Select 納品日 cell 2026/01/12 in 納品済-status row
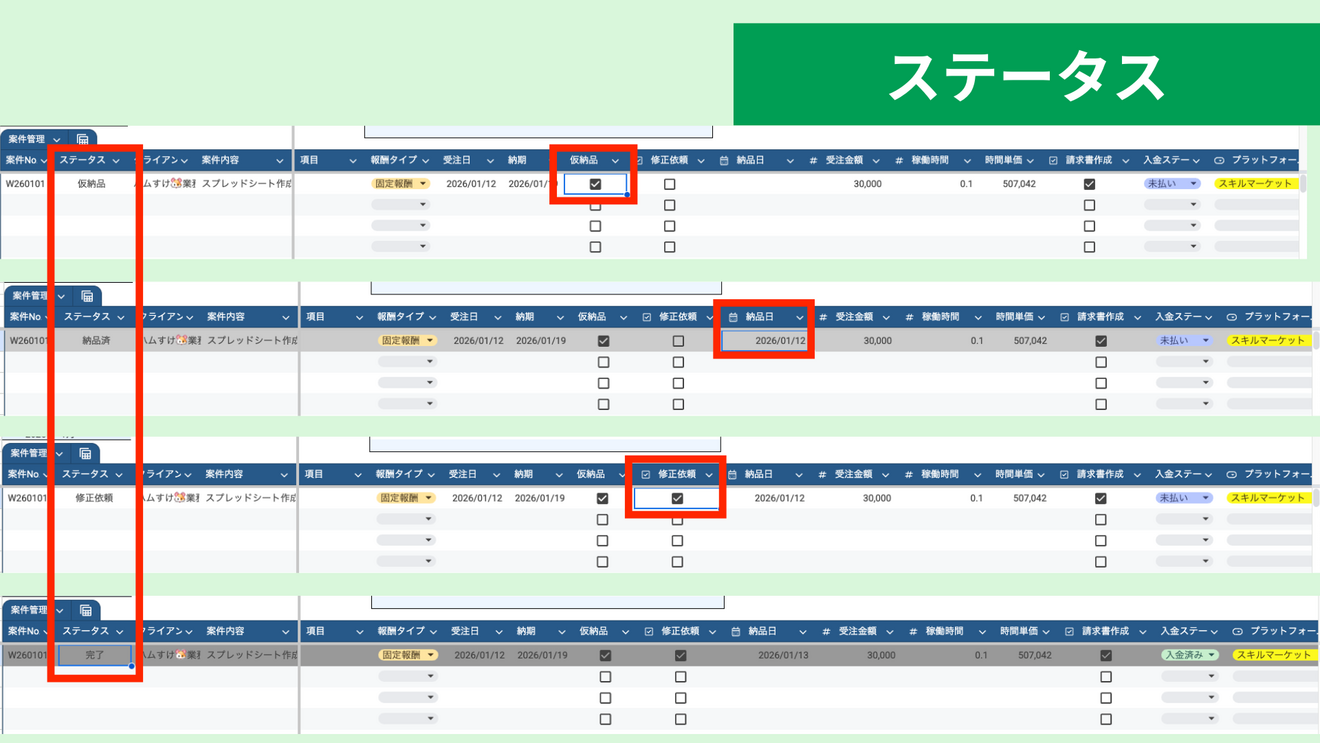 [x=764, y=341]
